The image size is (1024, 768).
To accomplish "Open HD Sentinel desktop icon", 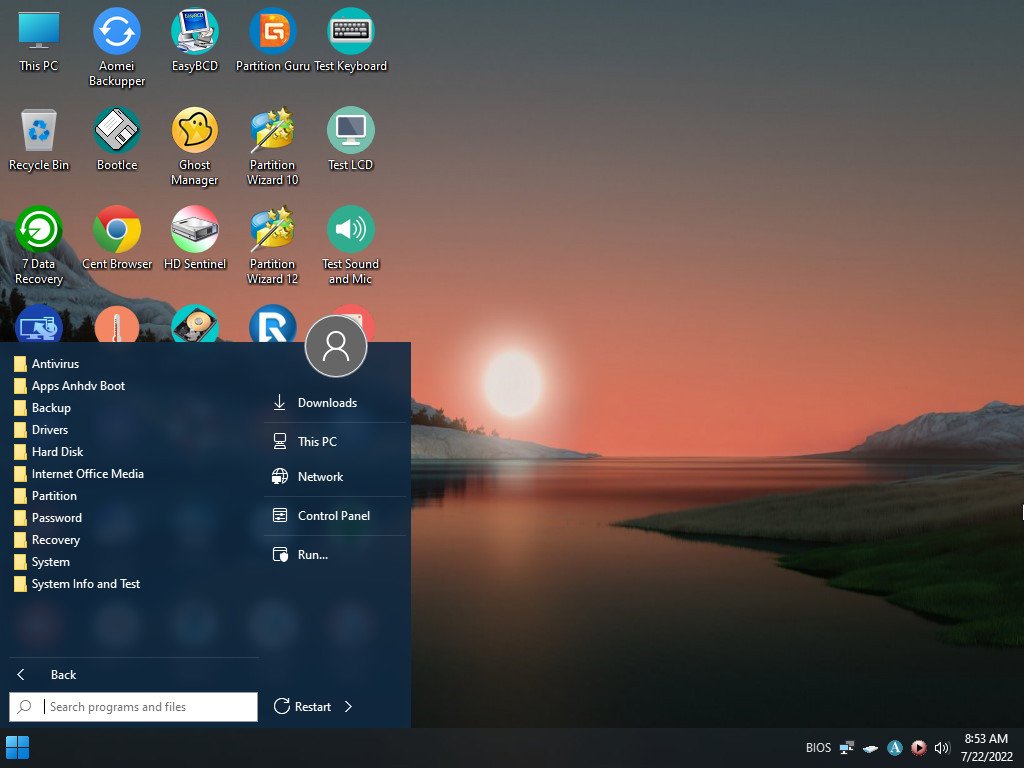I will tap(195, 230).
